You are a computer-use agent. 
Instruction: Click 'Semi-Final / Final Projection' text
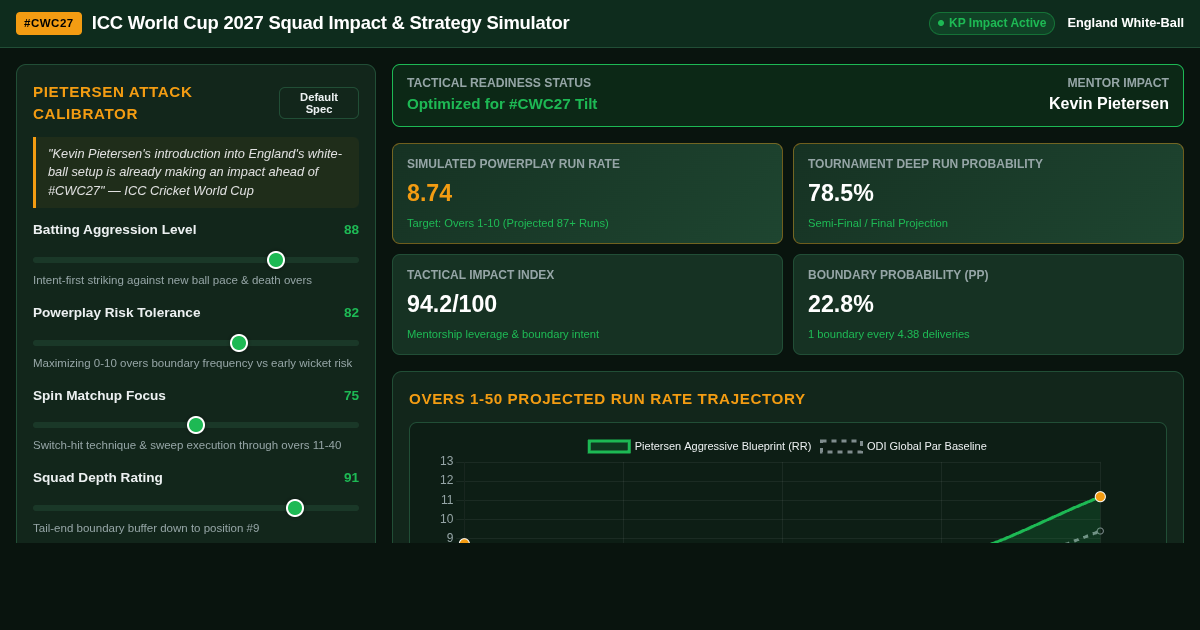pyautogui.click(x=878, y=223)
